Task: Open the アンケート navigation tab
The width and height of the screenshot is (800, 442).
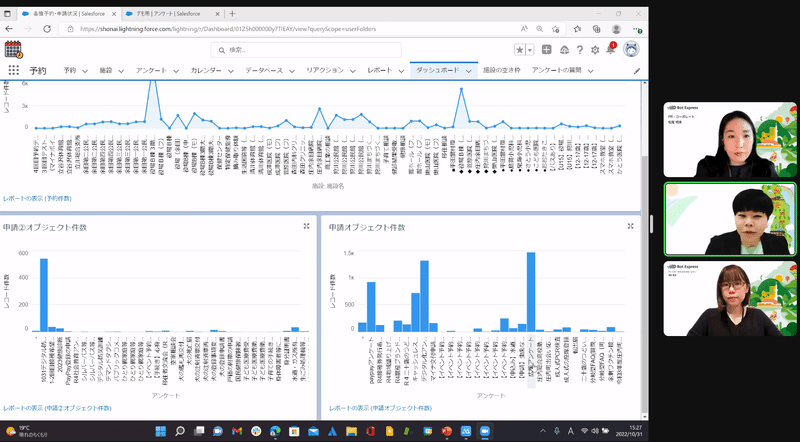Action: pos(151,70)
